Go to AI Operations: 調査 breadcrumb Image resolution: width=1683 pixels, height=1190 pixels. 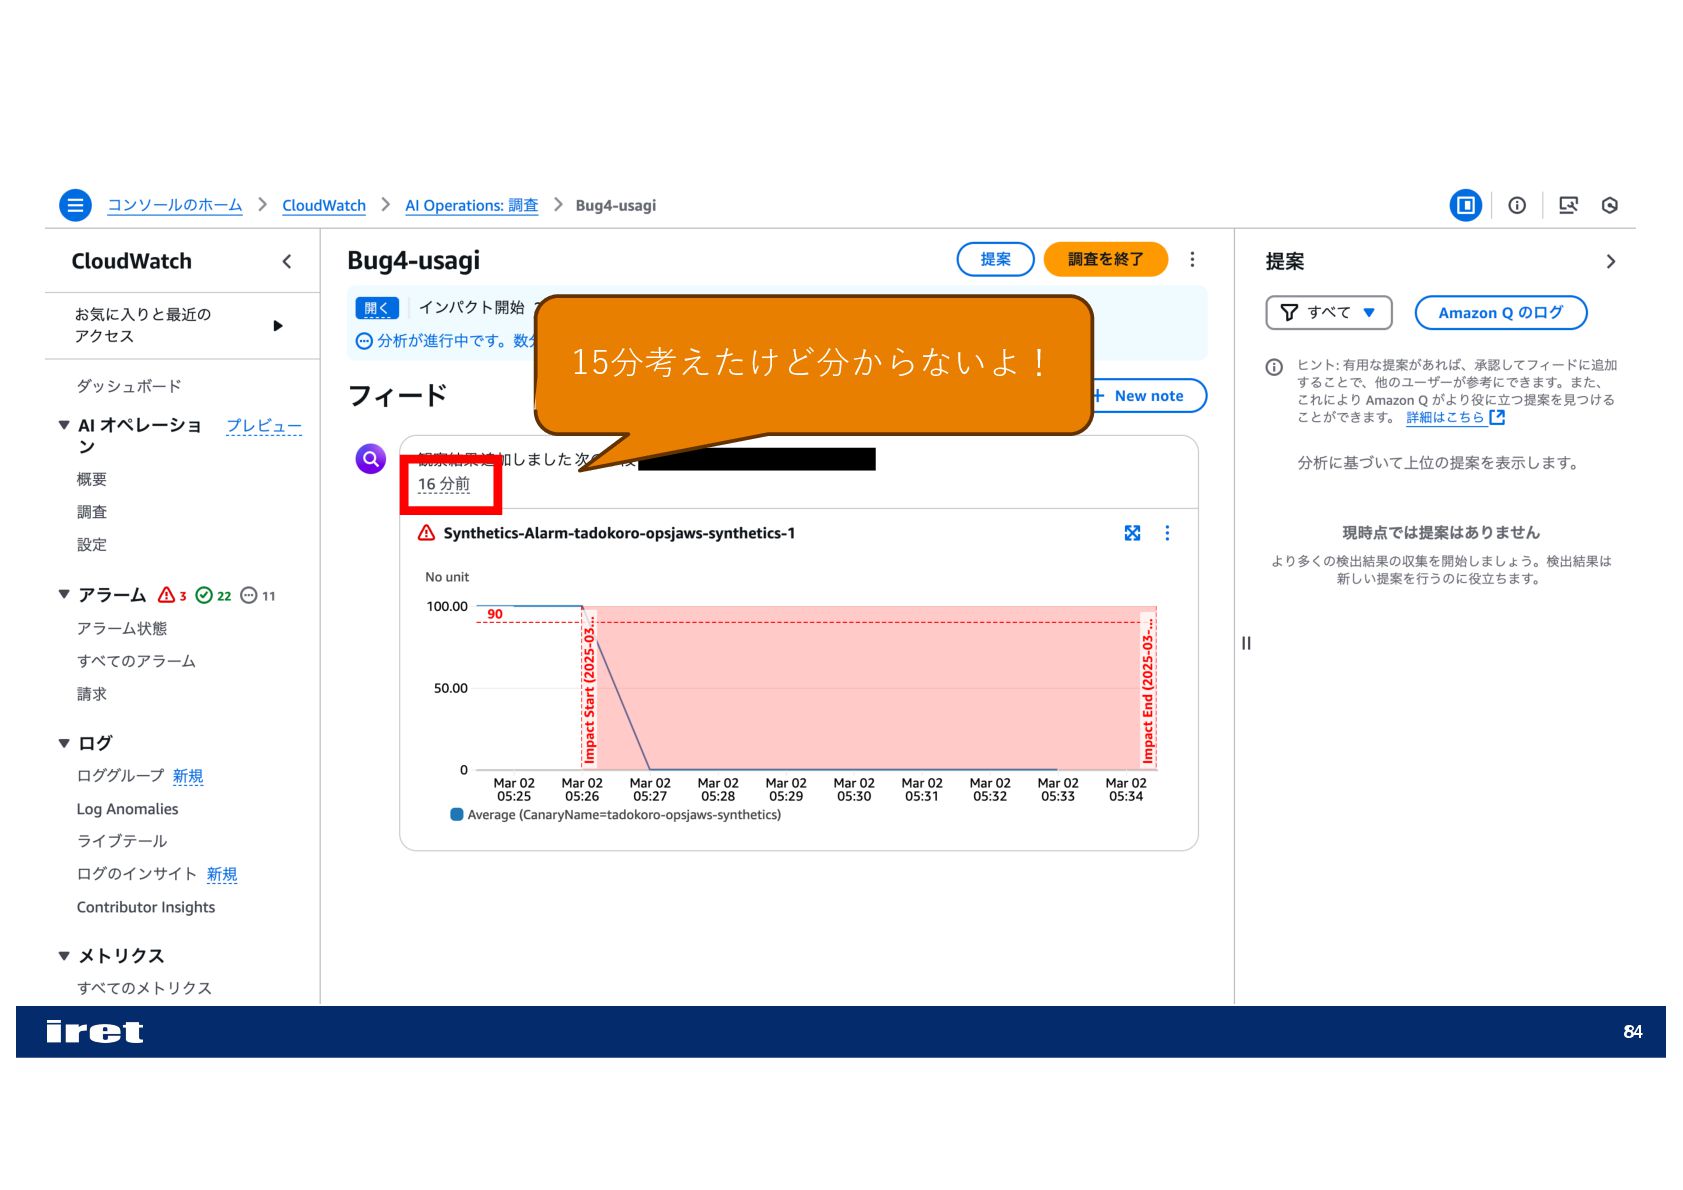click(x=471, y=205)
